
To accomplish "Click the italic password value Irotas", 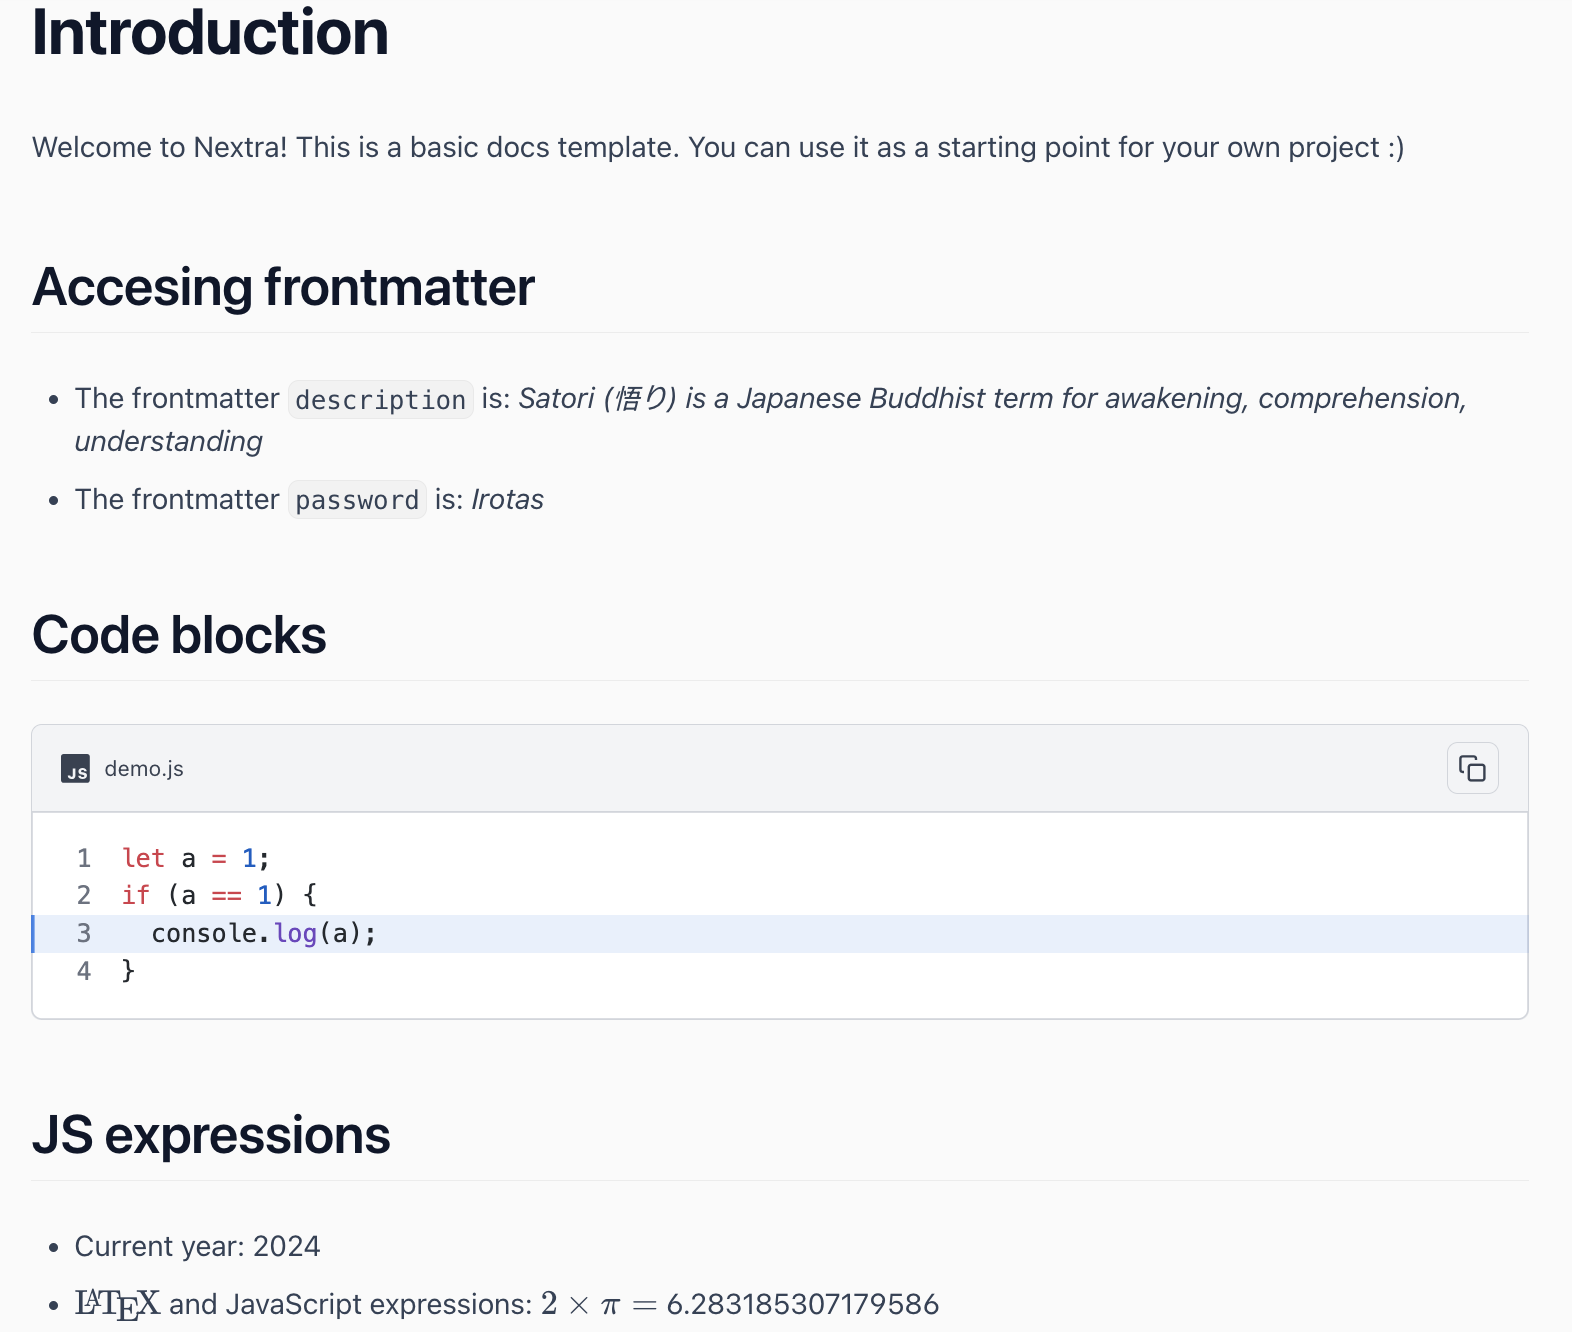I will 508,499.
